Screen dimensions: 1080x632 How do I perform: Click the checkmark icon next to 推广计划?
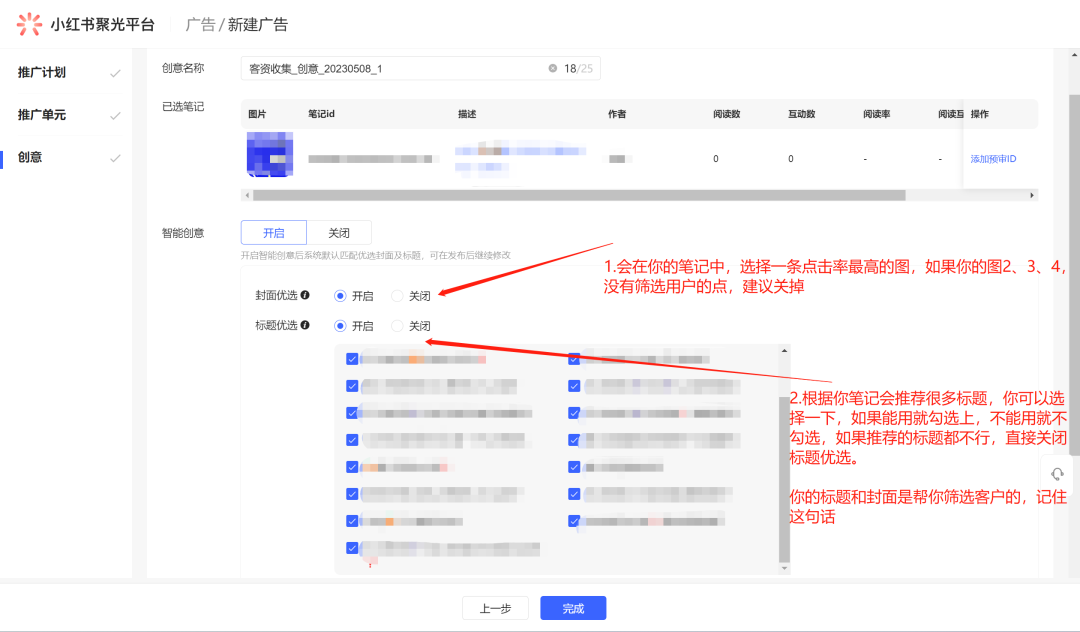tap(115, 73)
